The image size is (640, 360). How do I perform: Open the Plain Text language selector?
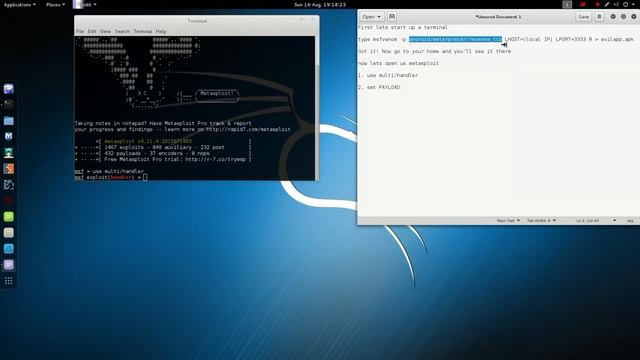click(x=508, y=220)
